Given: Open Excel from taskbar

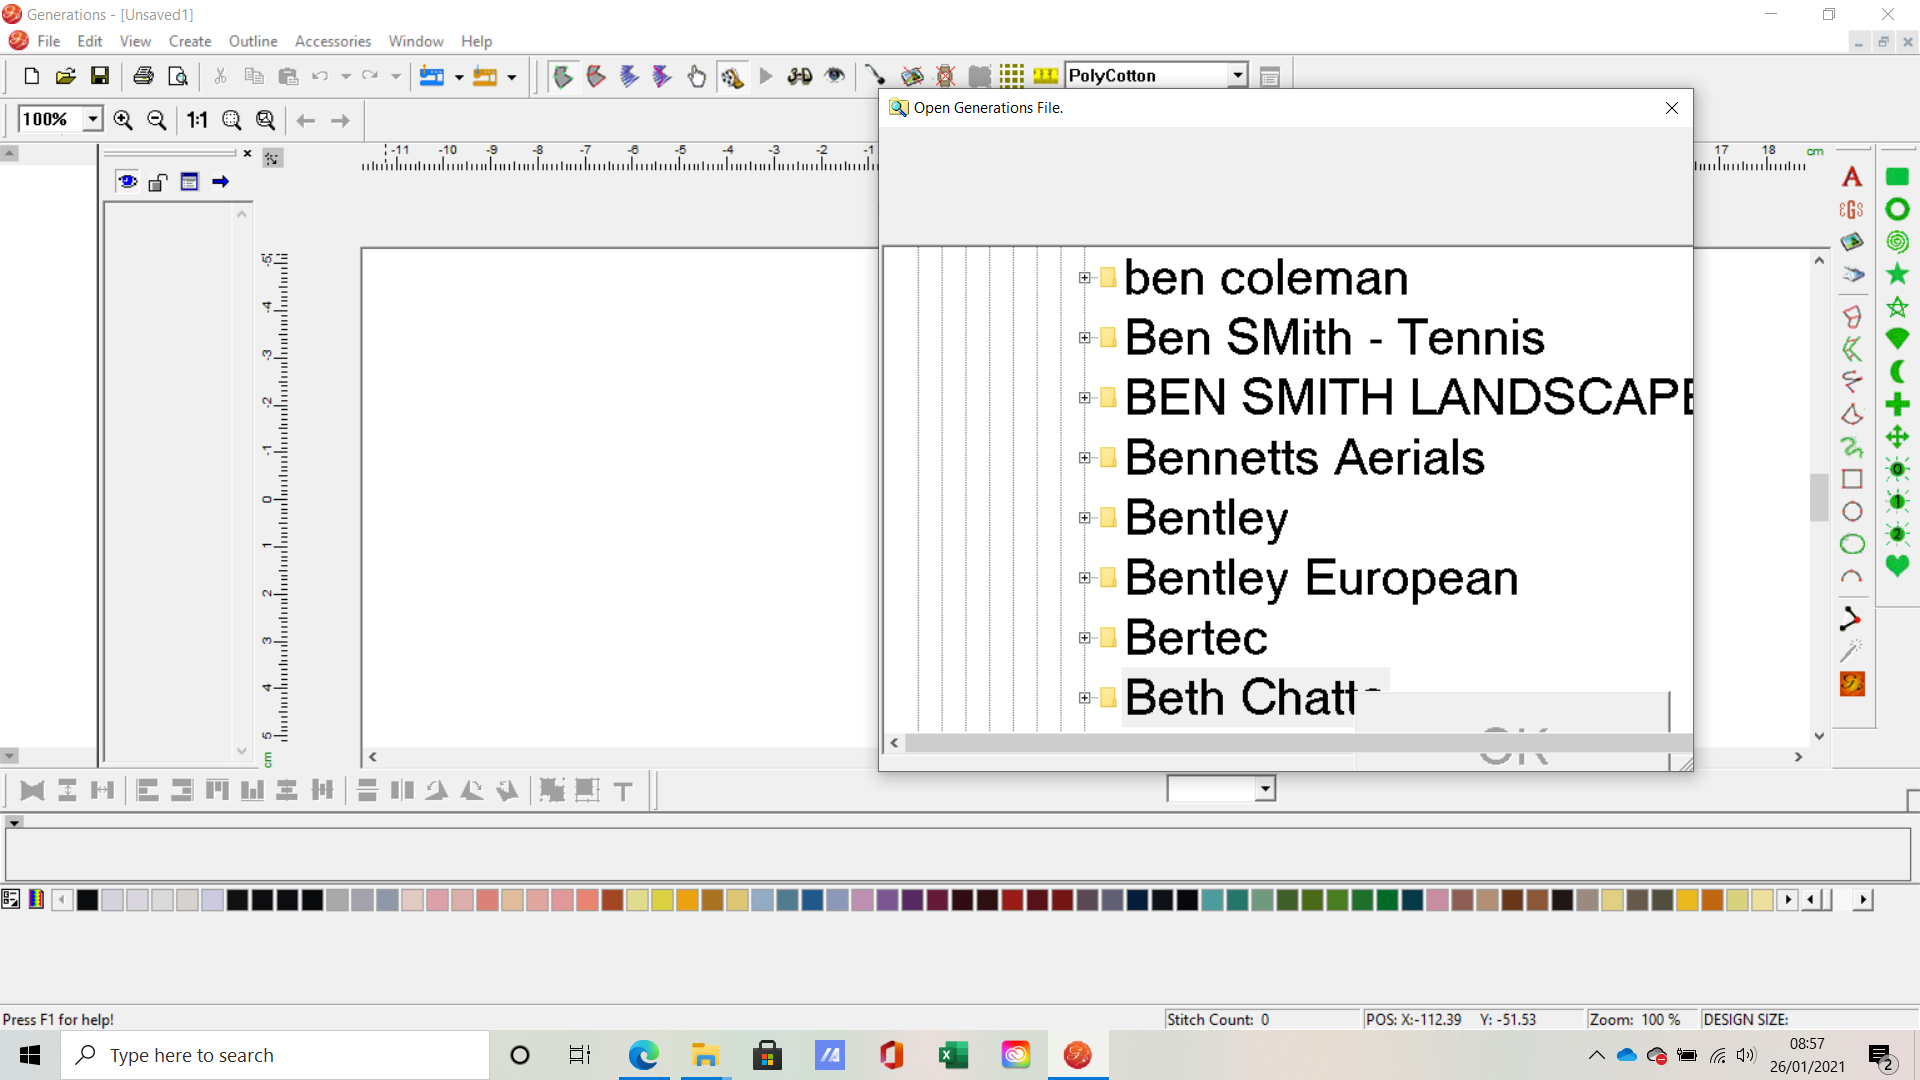Looking at the screenshot, I should click(x=953, y=1055).
